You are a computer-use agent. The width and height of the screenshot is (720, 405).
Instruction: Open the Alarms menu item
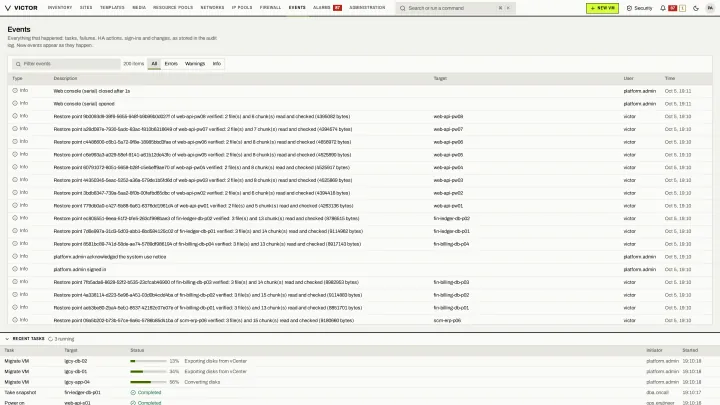click(x=327, y=8)
